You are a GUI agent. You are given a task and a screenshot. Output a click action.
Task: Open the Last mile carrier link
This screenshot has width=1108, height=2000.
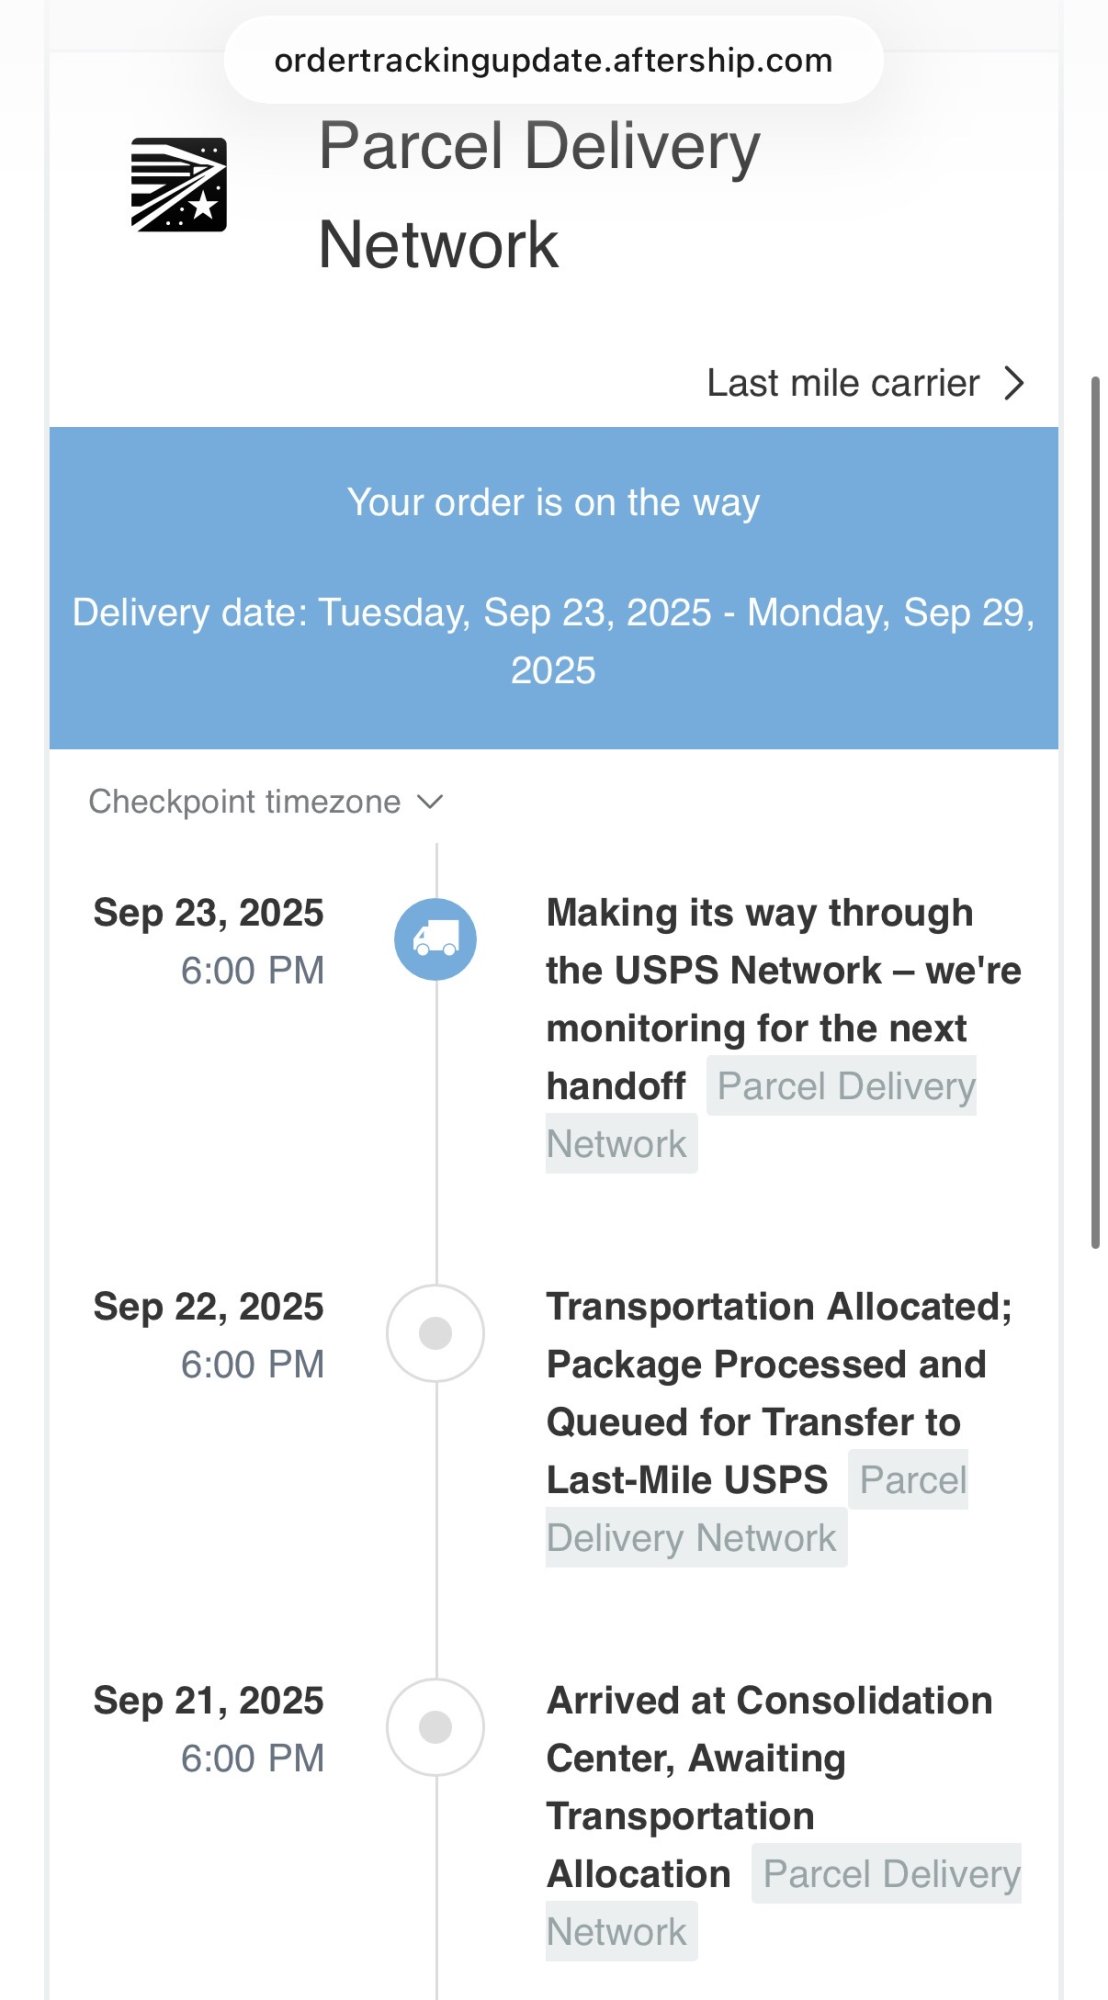click(843, 383)
